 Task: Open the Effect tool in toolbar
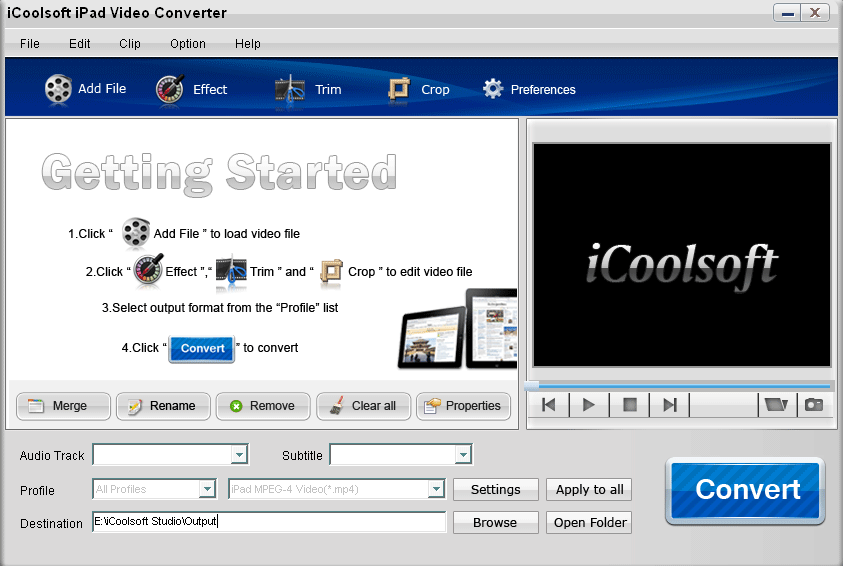pyautogui.click(x=191, y=89)
